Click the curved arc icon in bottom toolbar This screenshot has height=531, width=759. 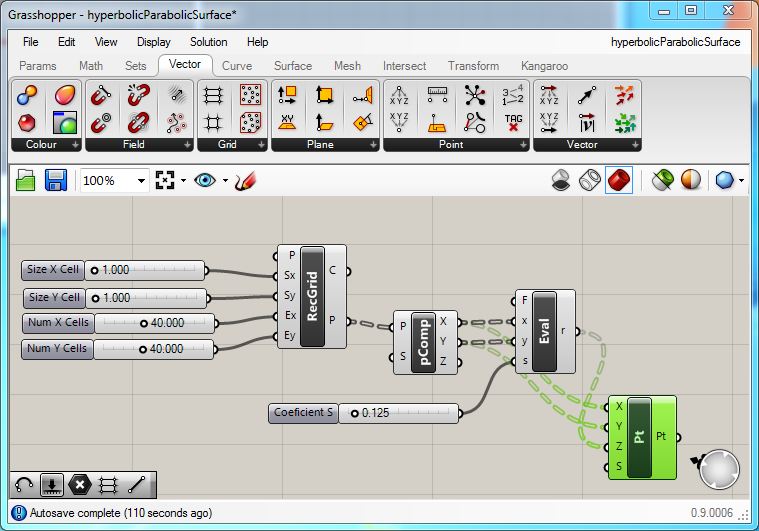click(x=24, y=485)
